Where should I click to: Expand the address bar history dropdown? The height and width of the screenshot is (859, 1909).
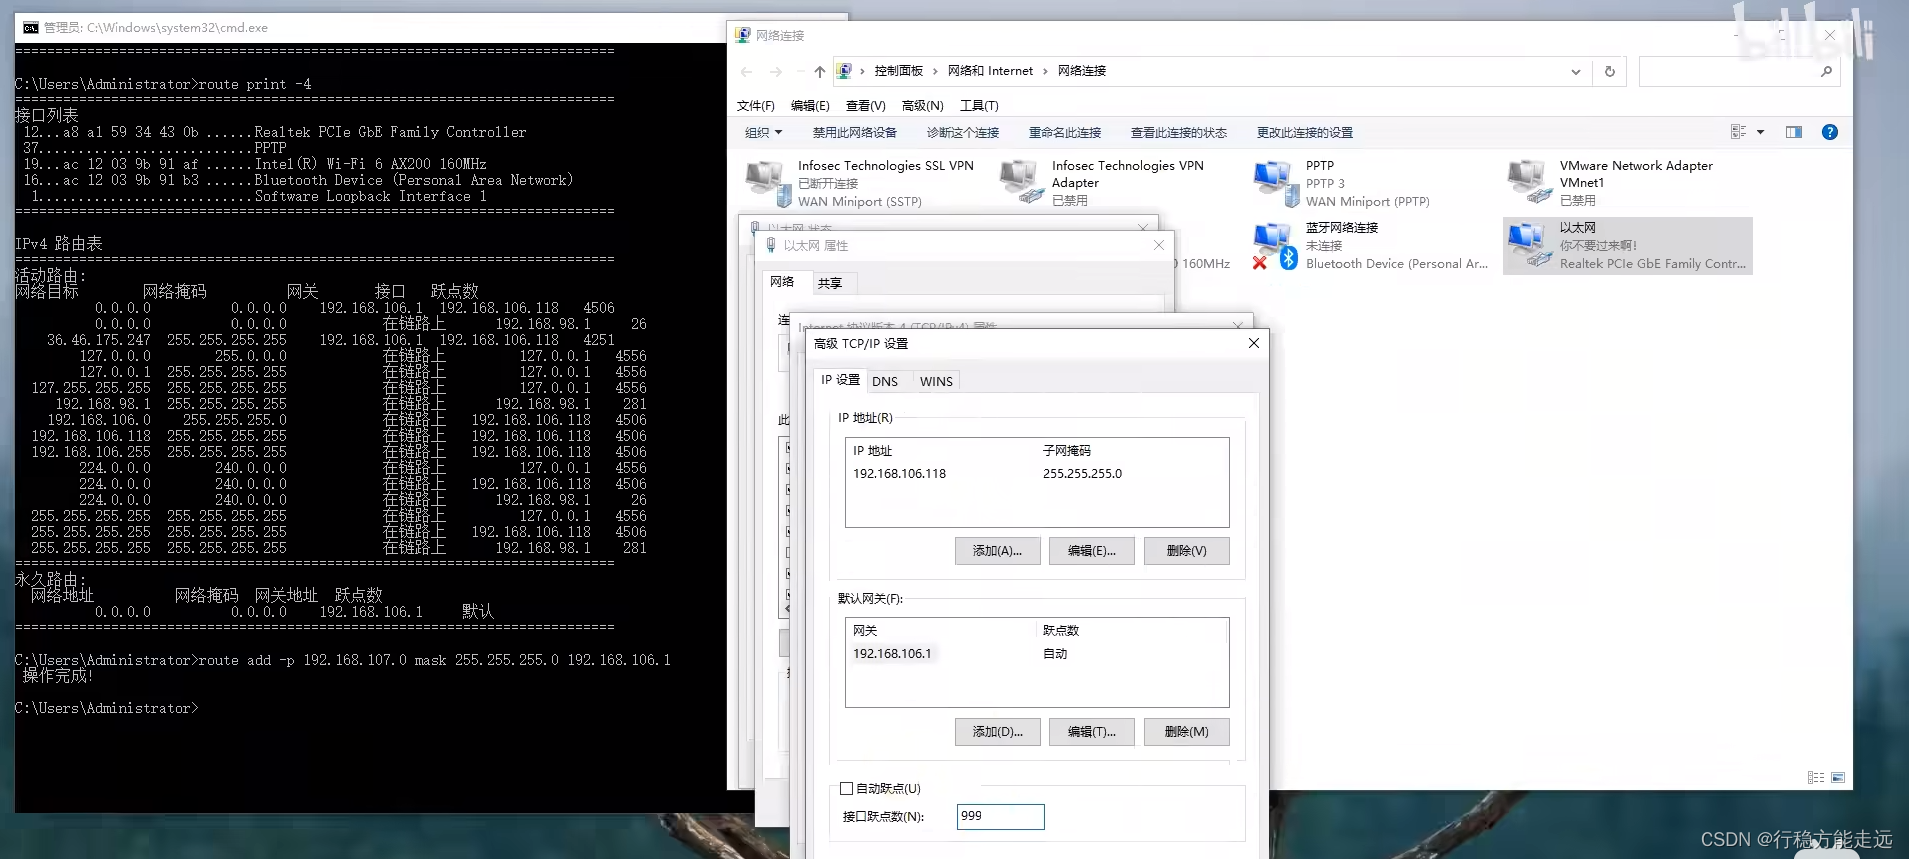[x=1575, y=71]
